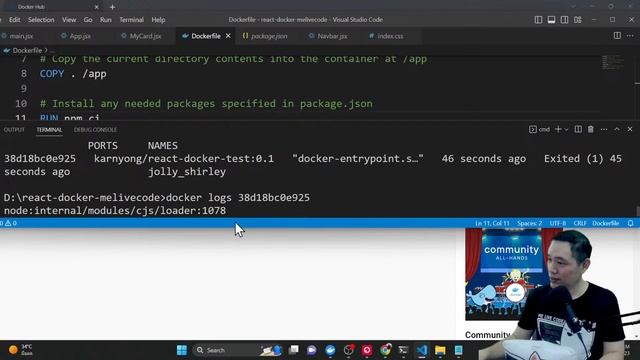Click the editor minimap
This screenshot has width=640, height=360.
pyautogui.click(x=612, y=62)
